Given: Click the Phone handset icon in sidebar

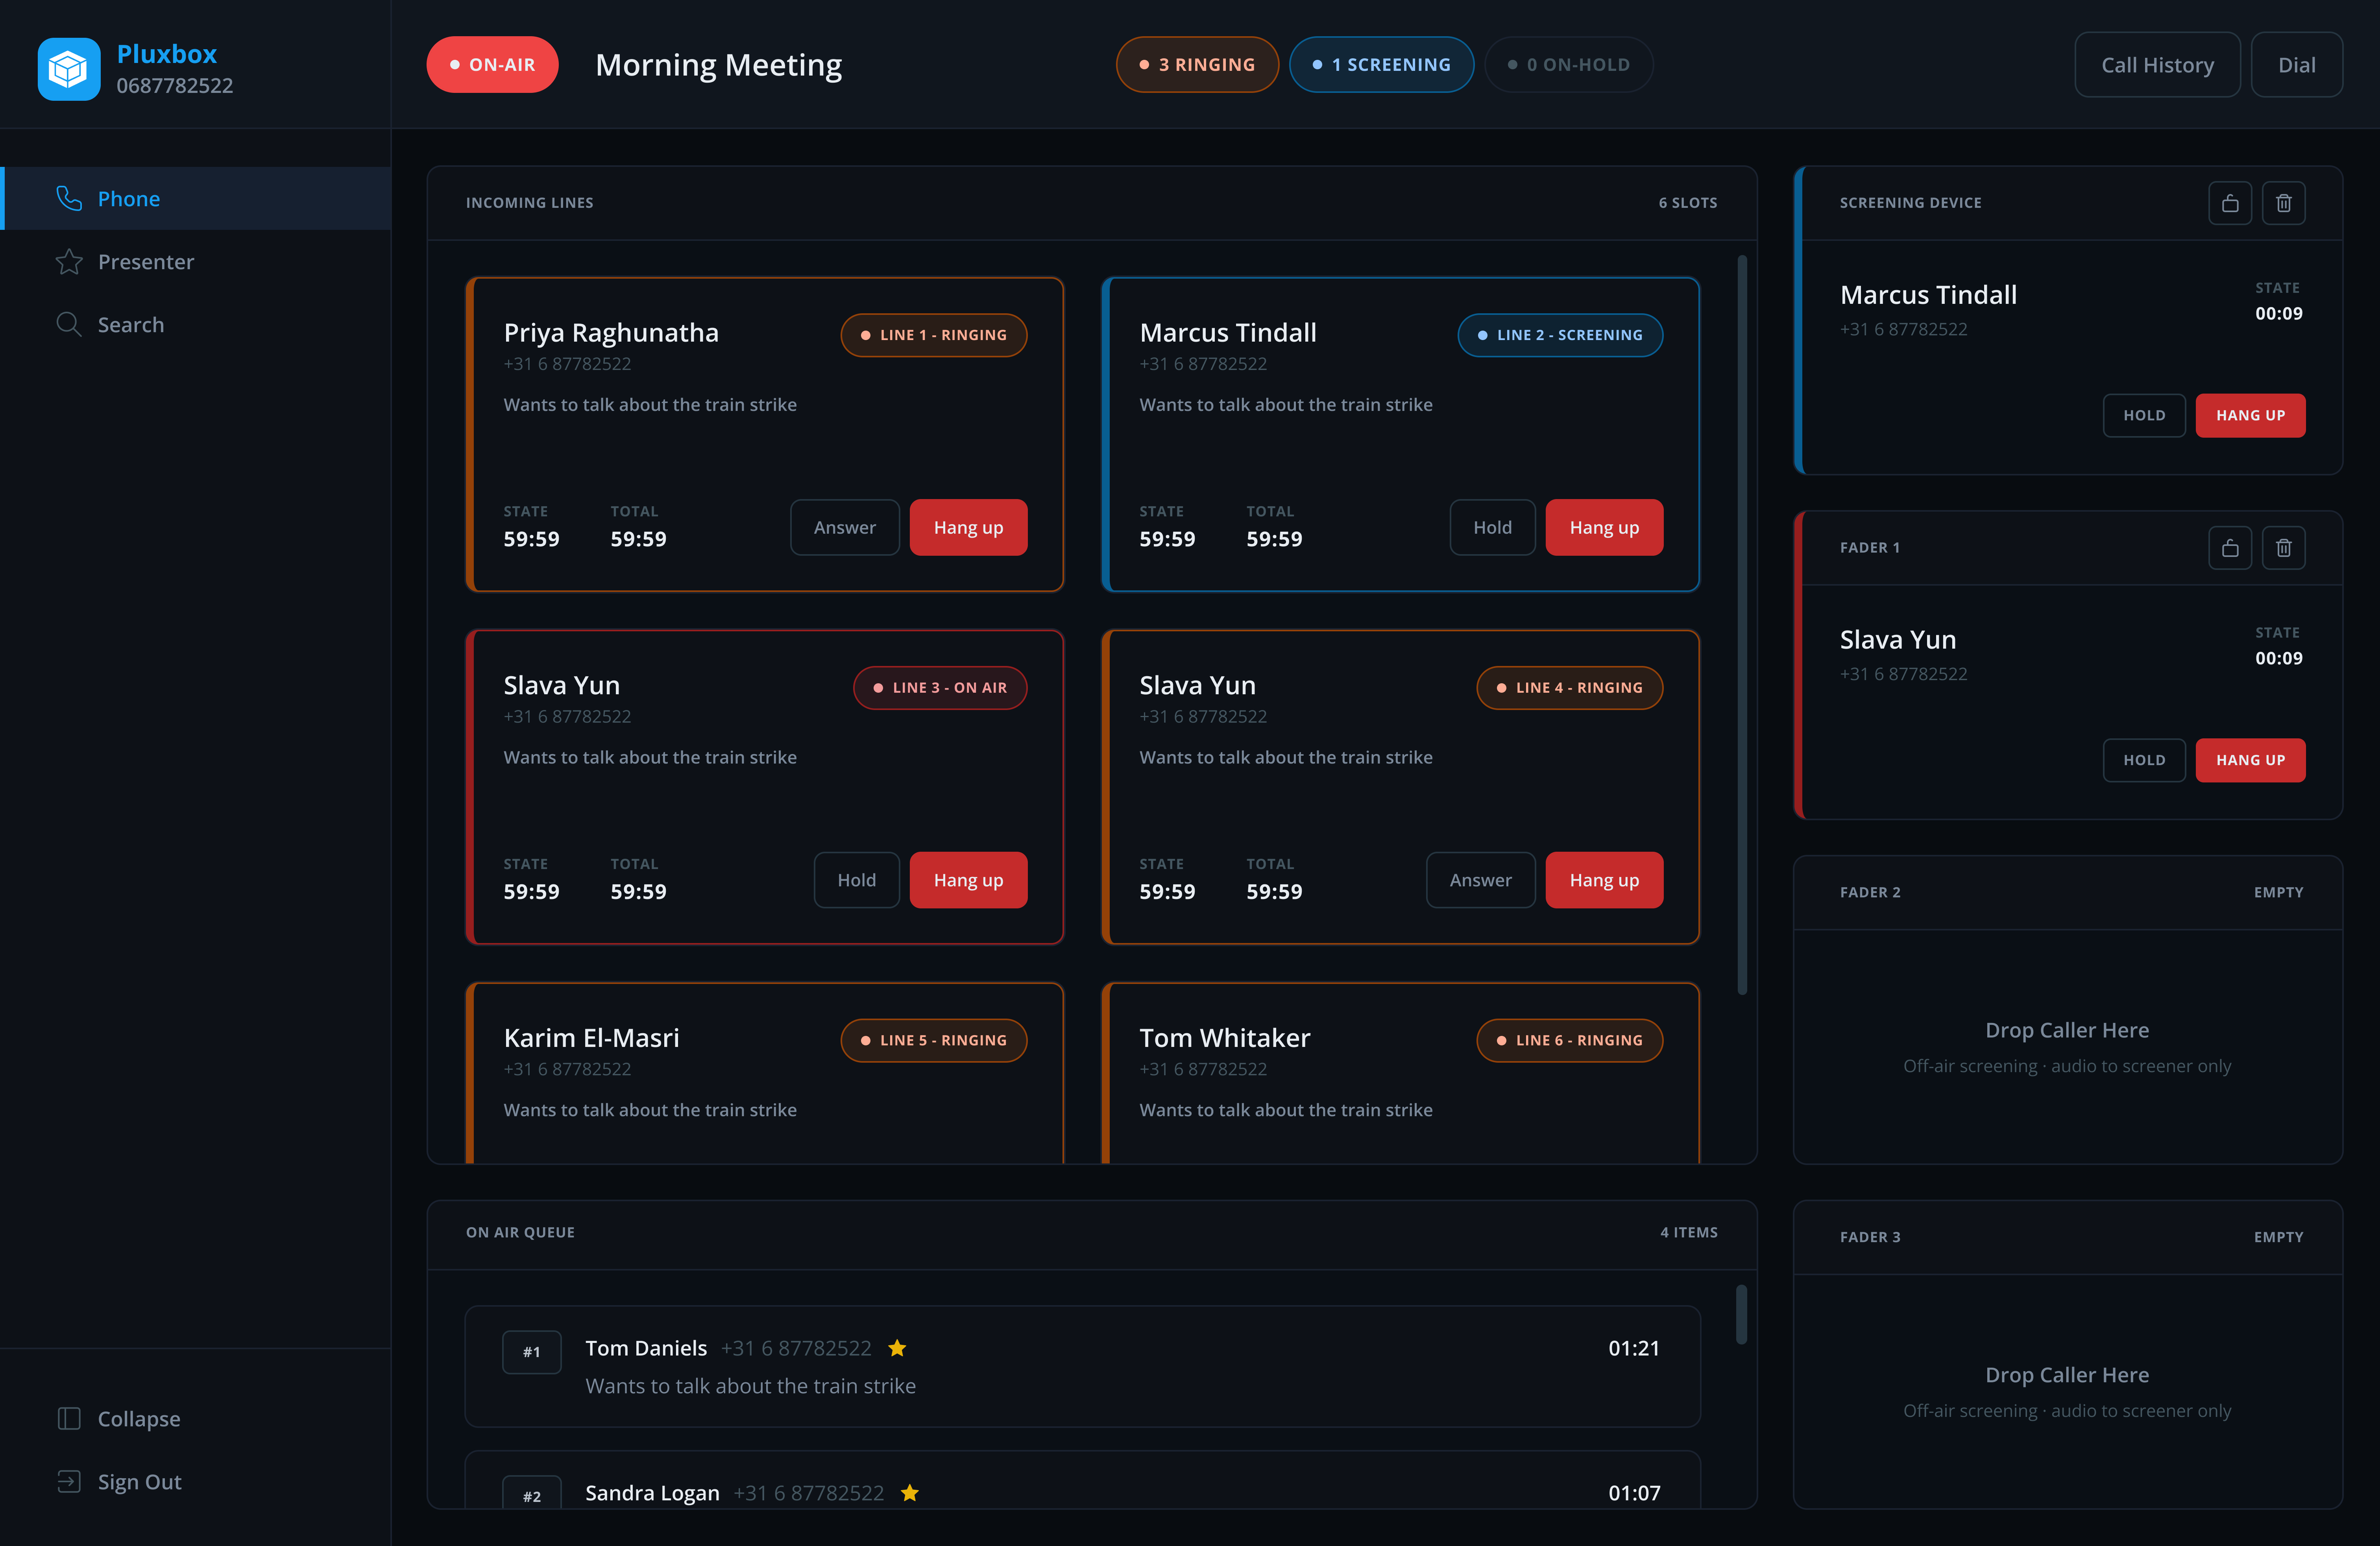Looking at the screenshot, I should [69, 199].
